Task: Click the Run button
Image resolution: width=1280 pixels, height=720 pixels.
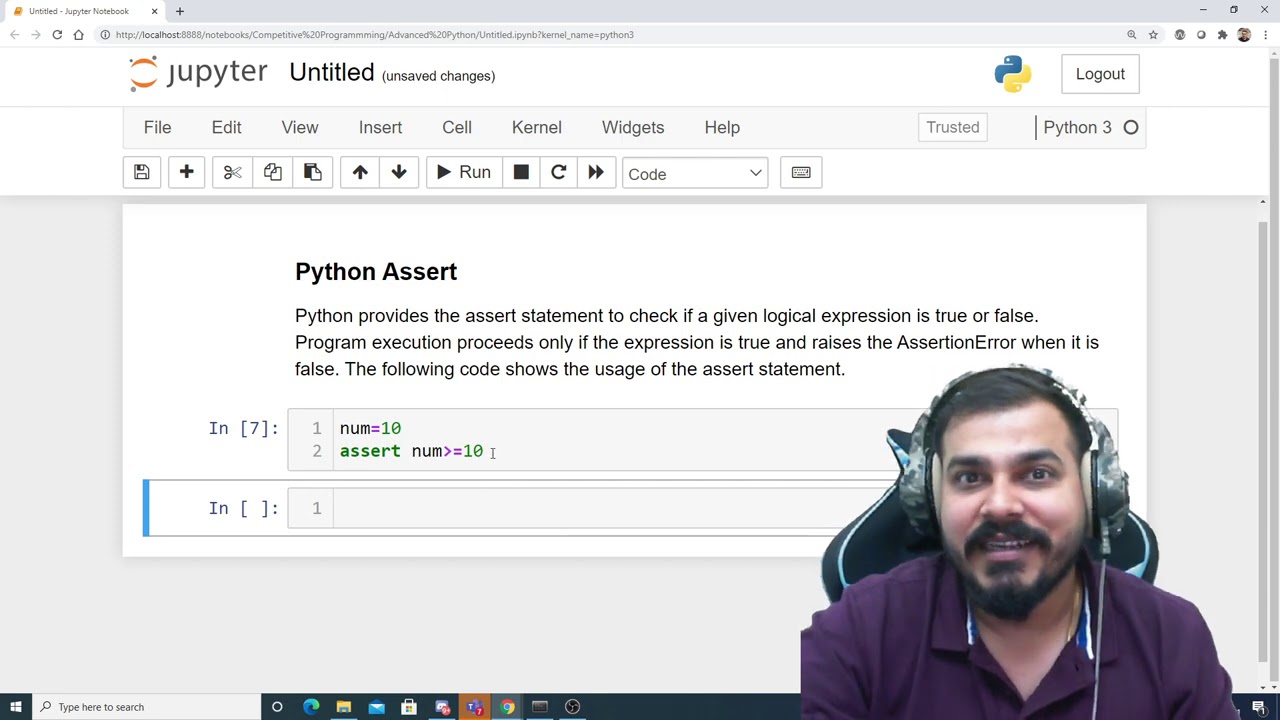Action: [x=463, y=173]
